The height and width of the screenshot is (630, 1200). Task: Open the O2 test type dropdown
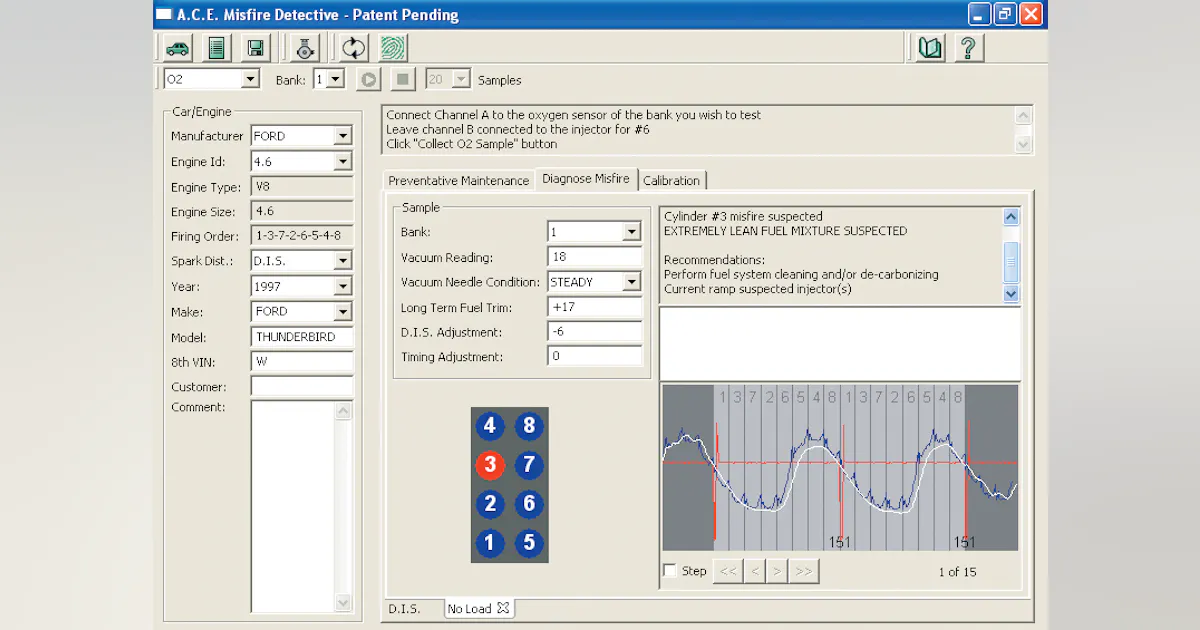250,79
